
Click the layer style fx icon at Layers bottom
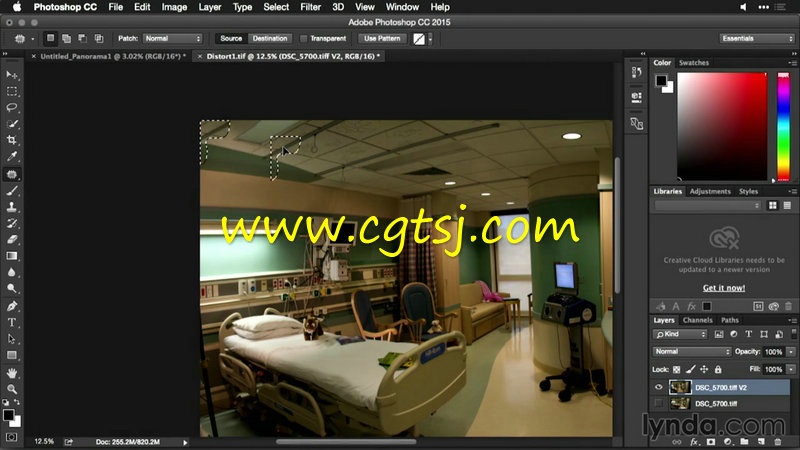coord(694,442)
